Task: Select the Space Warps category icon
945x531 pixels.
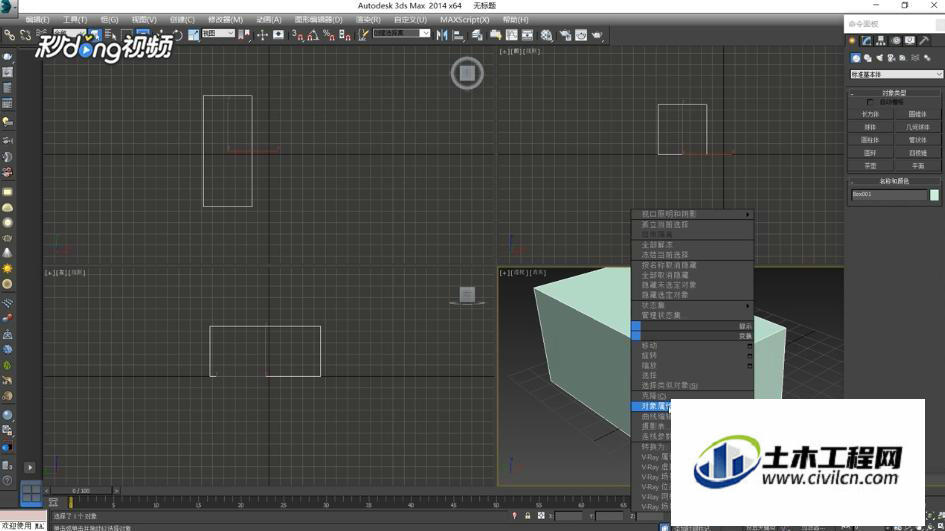Action: point(915,58)
